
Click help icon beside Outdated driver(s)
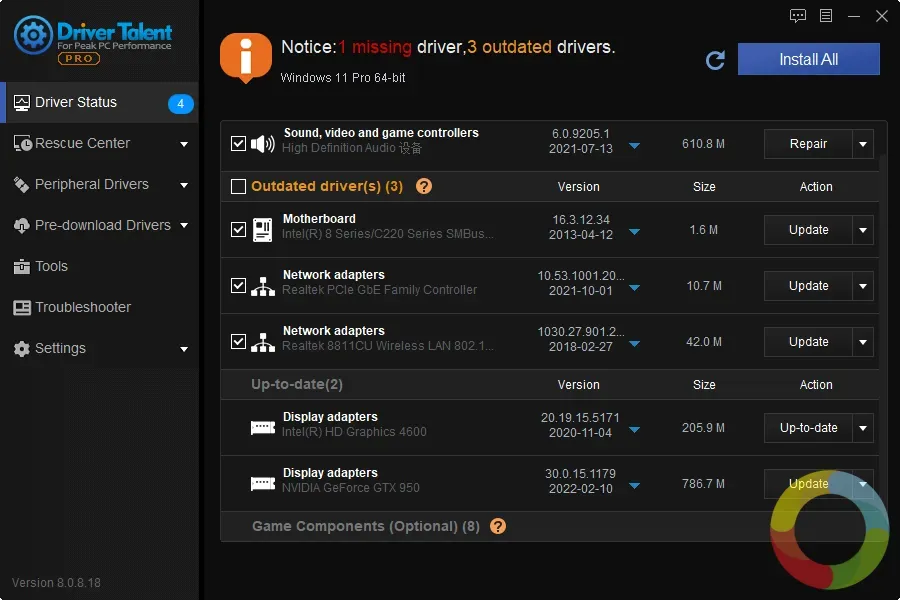424,186
